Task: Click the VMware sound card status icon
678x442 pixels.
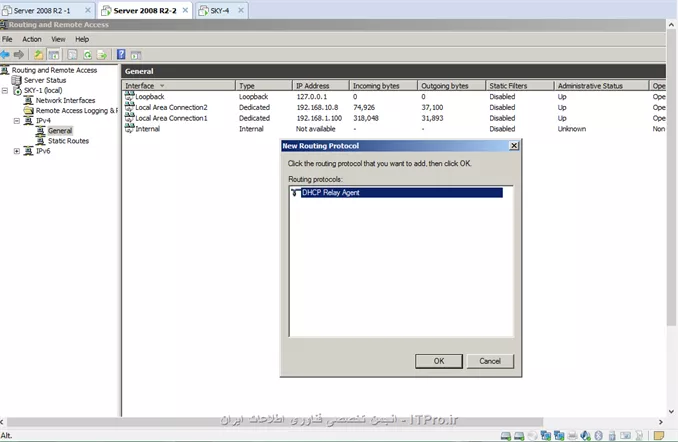Action: [x=585, y=436]
